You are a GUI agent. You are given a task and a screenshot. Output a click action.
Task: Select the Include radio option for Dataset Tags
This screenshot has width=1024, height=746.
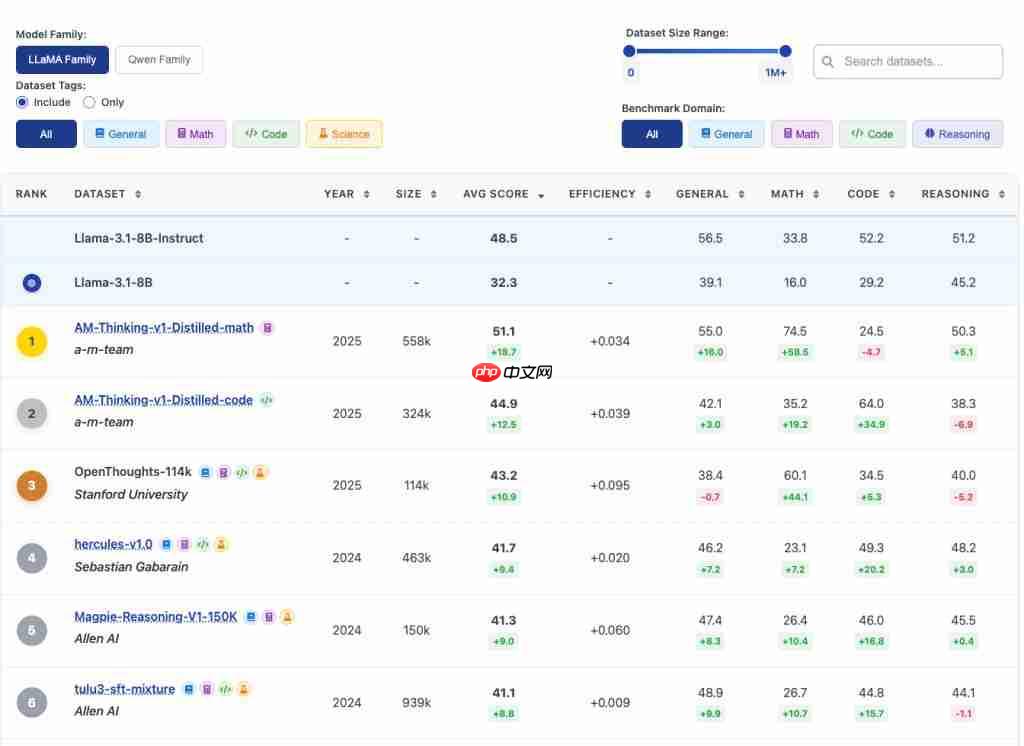point(22,102)
